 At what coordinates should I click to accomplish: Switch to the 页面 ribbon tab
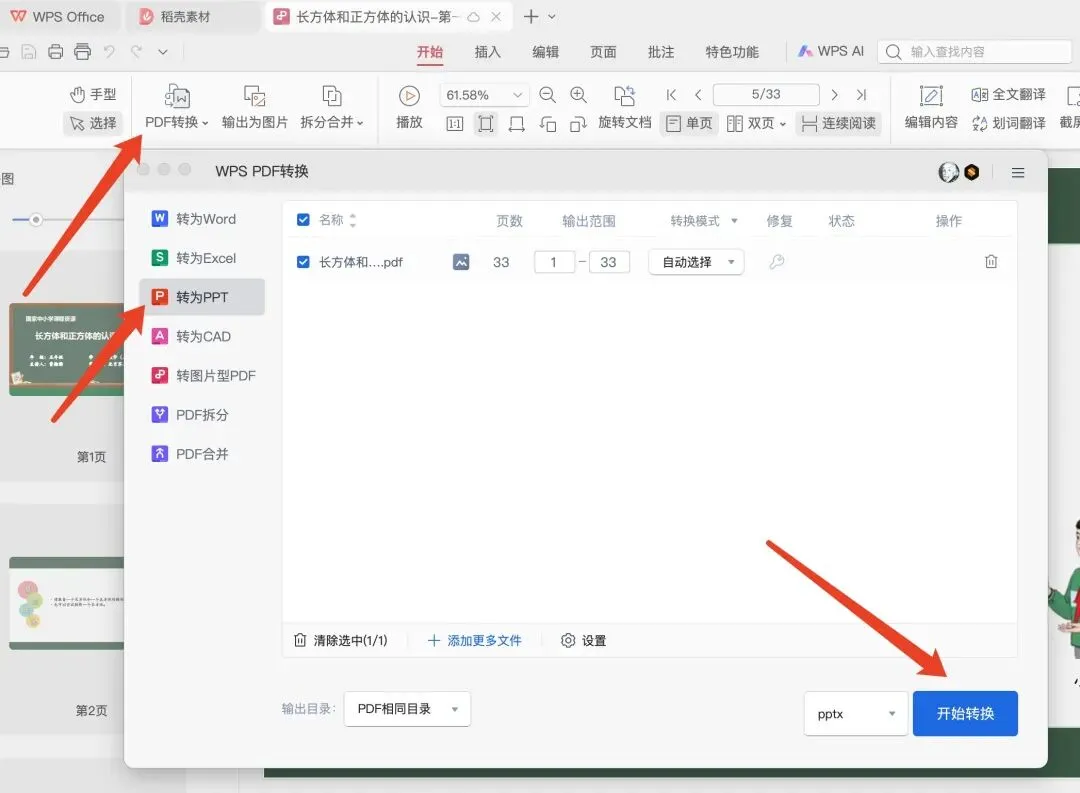pos(603,52)
